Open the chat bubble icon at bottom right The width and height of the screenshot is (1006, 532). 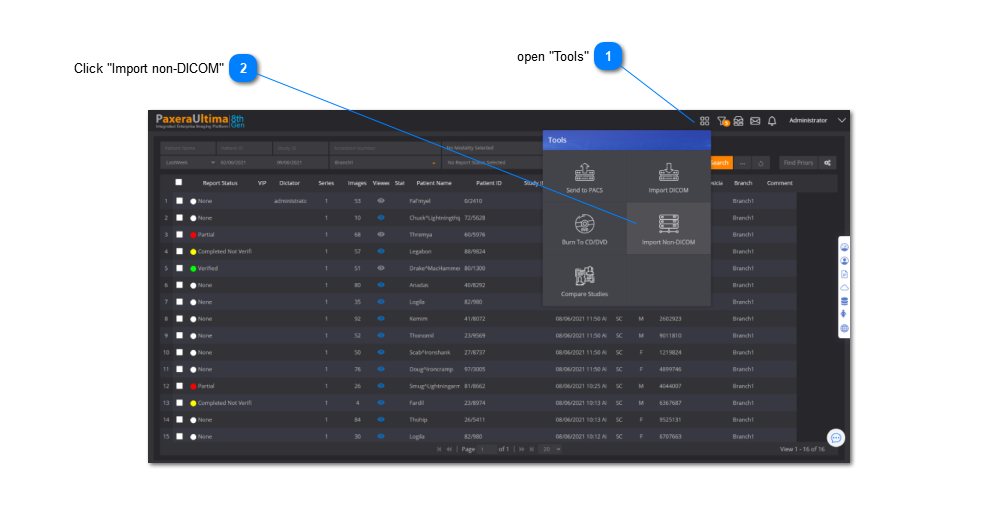pyautogui.click(x=836, y=437)
